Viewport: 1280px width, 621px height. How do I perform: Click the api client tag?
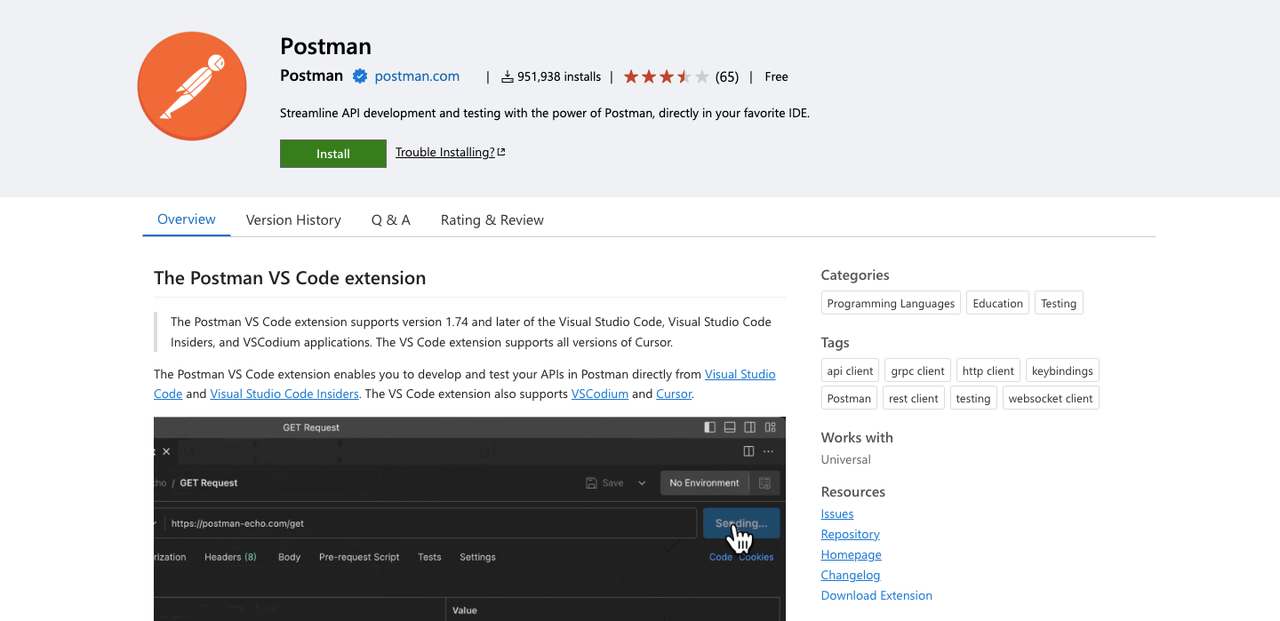850,370
